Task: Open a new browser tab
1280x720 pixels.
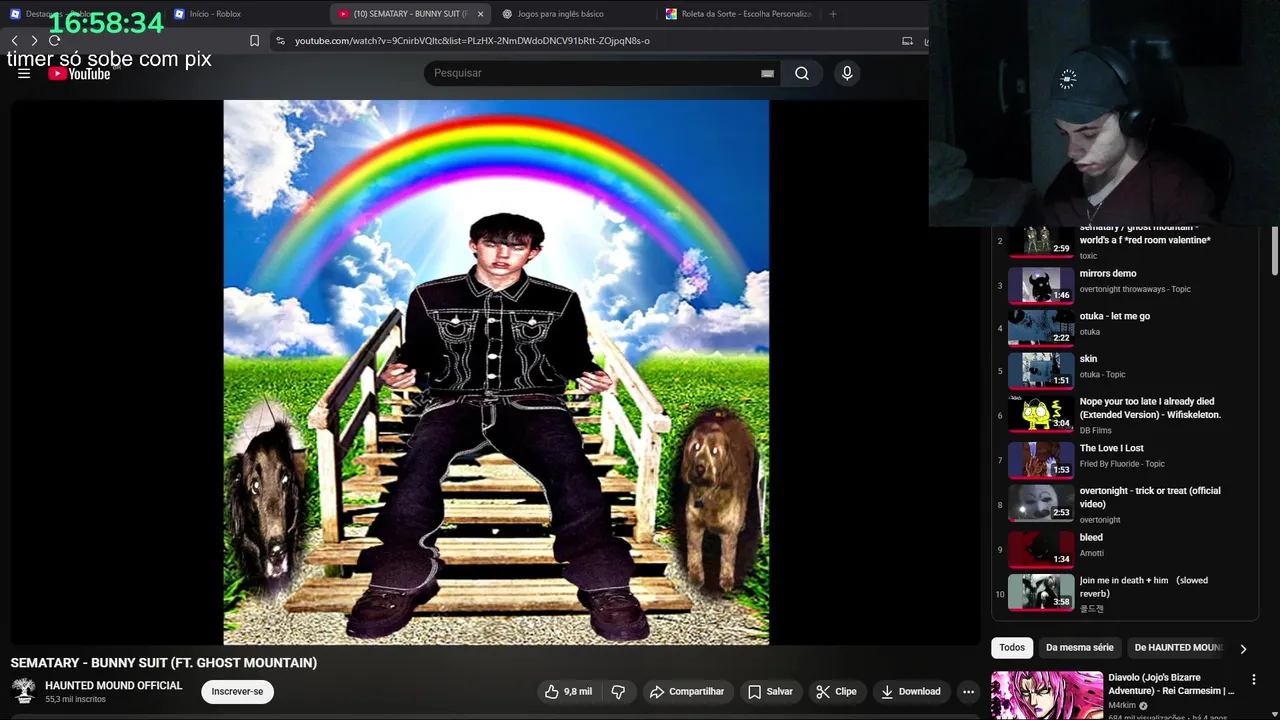Action: pyautogui.click(x=833, y=14)
